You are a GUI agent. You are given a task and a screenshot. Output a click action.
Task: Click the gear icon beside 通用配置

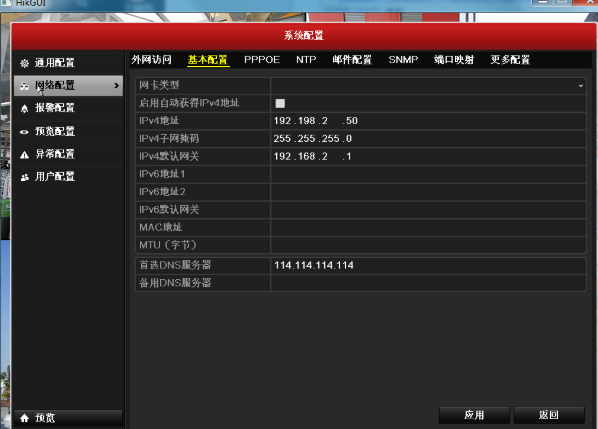(24, 63)
